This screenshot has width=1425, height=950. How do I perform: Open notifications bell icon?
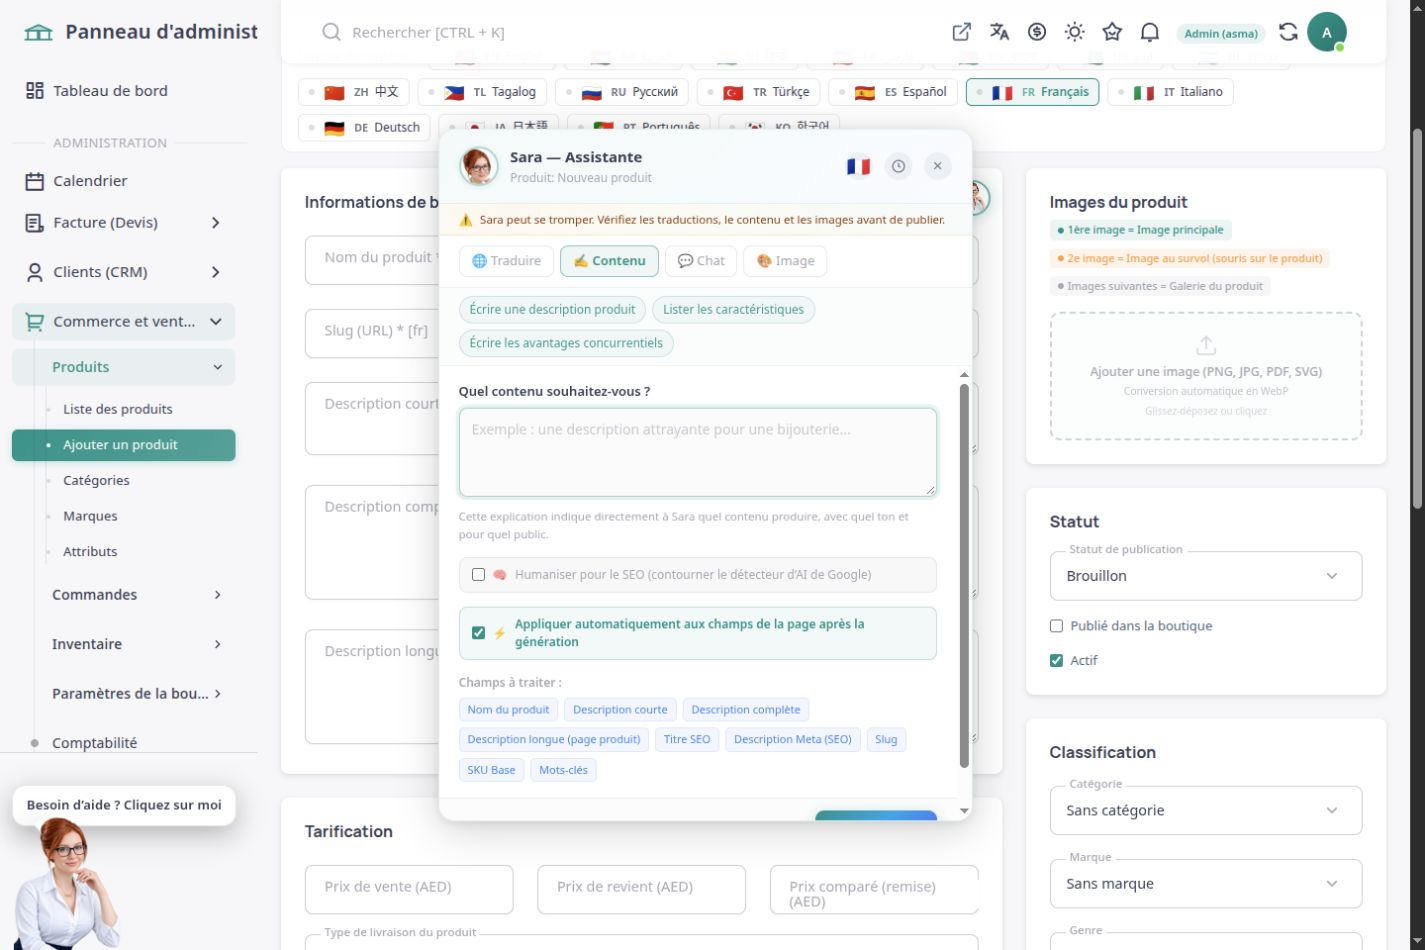coord(1150,32)
